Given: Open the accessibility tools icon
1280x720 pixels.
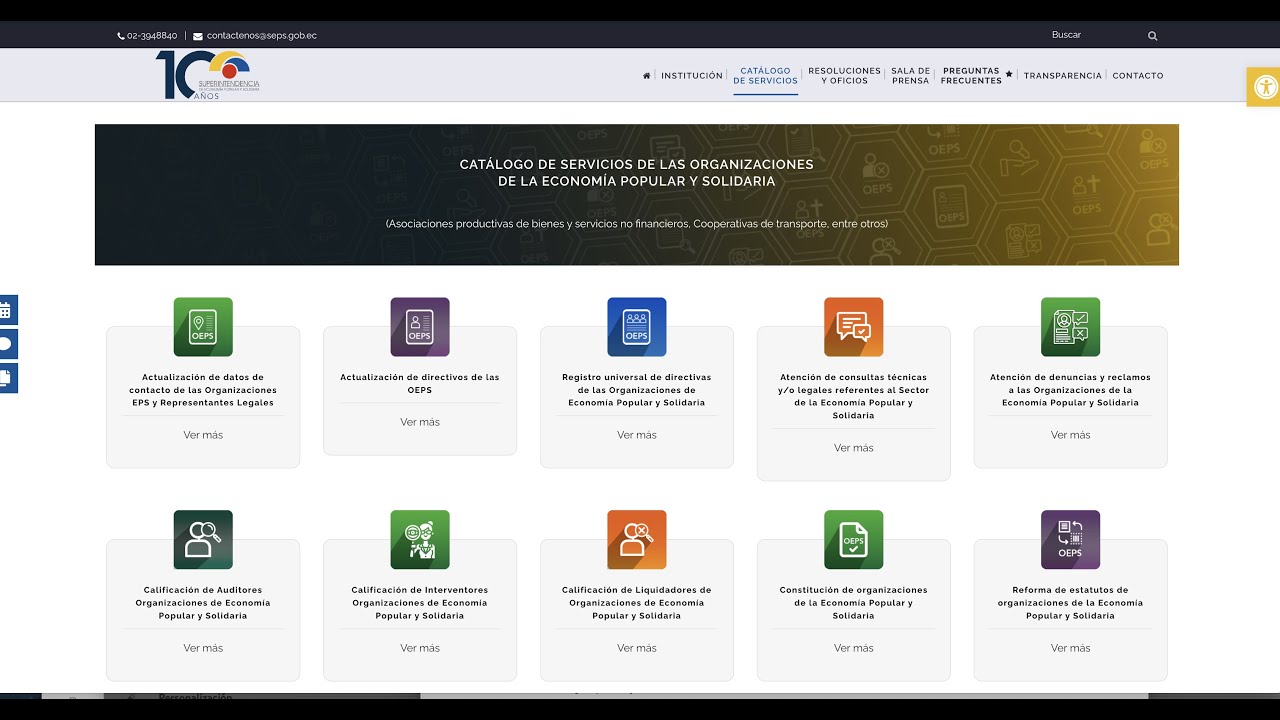Looking at the screenshot, I should coord(1265,87).
